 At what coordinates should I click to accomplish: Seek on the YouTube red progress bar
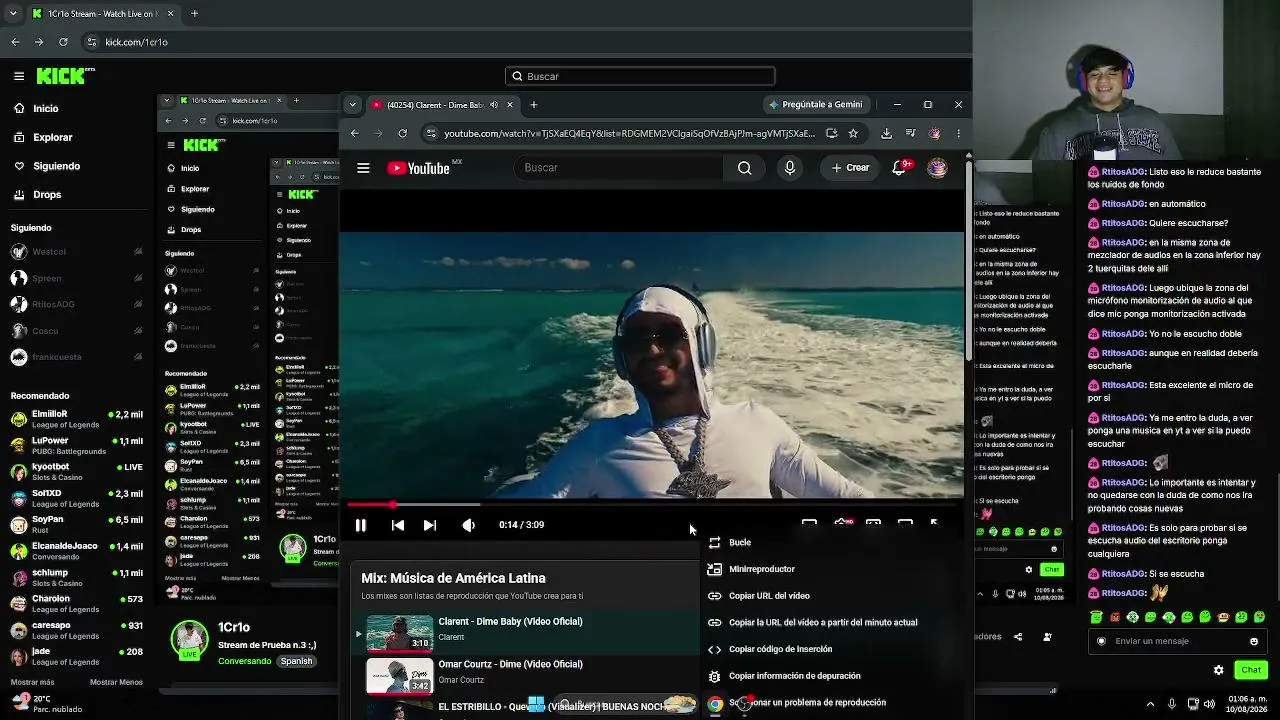click(x=654, y=504)
